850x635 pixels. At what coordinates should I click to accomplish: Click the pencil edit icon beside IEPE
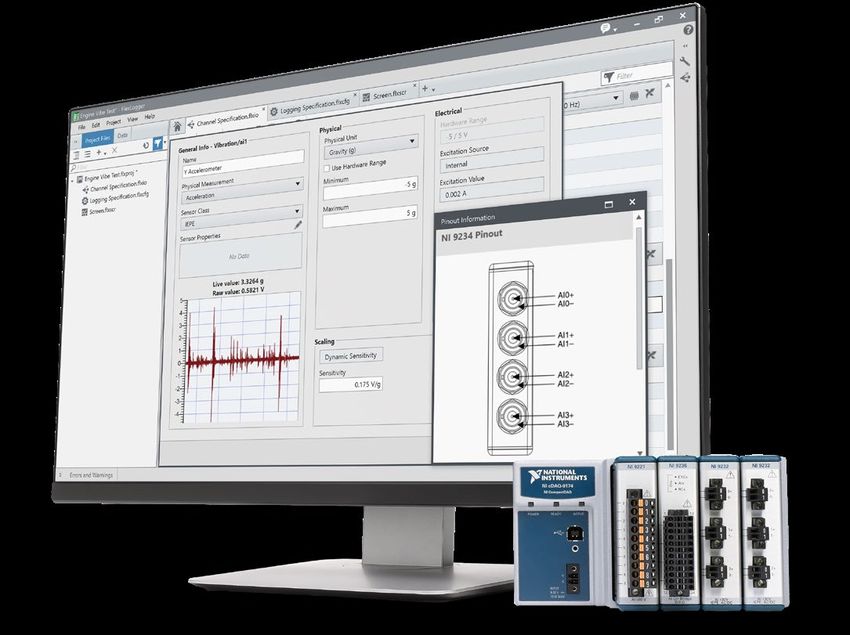click(x=298, y=225)
